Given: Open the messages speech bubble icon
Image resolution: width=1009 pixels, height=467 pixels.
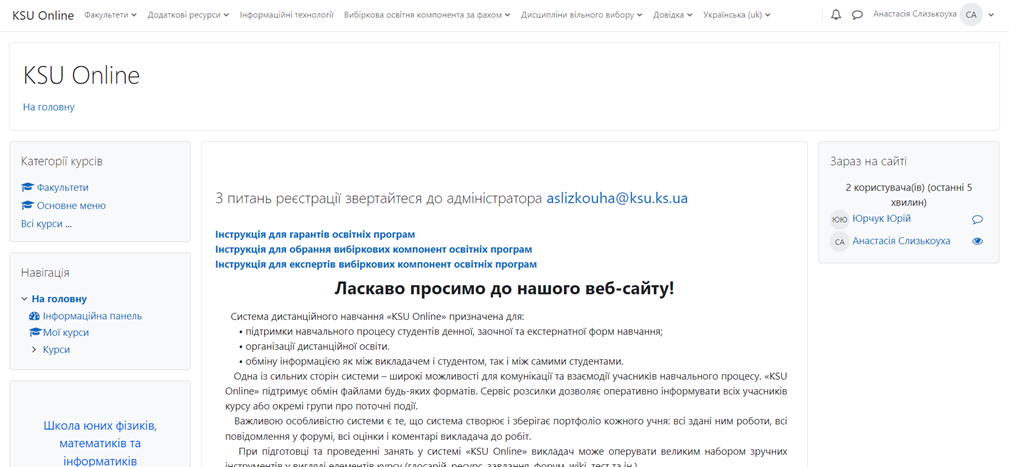Looking at the screenshot, I should 857,15.
